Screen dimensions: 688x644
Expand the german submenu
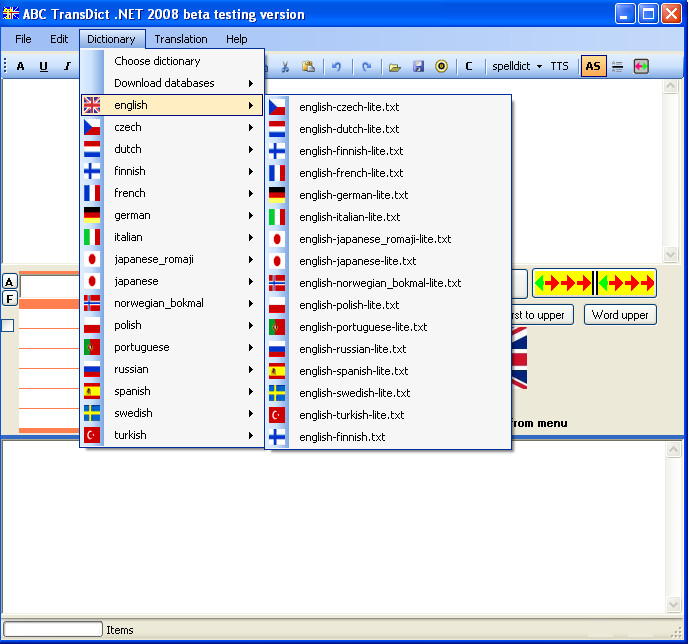(x=172, y=215)
